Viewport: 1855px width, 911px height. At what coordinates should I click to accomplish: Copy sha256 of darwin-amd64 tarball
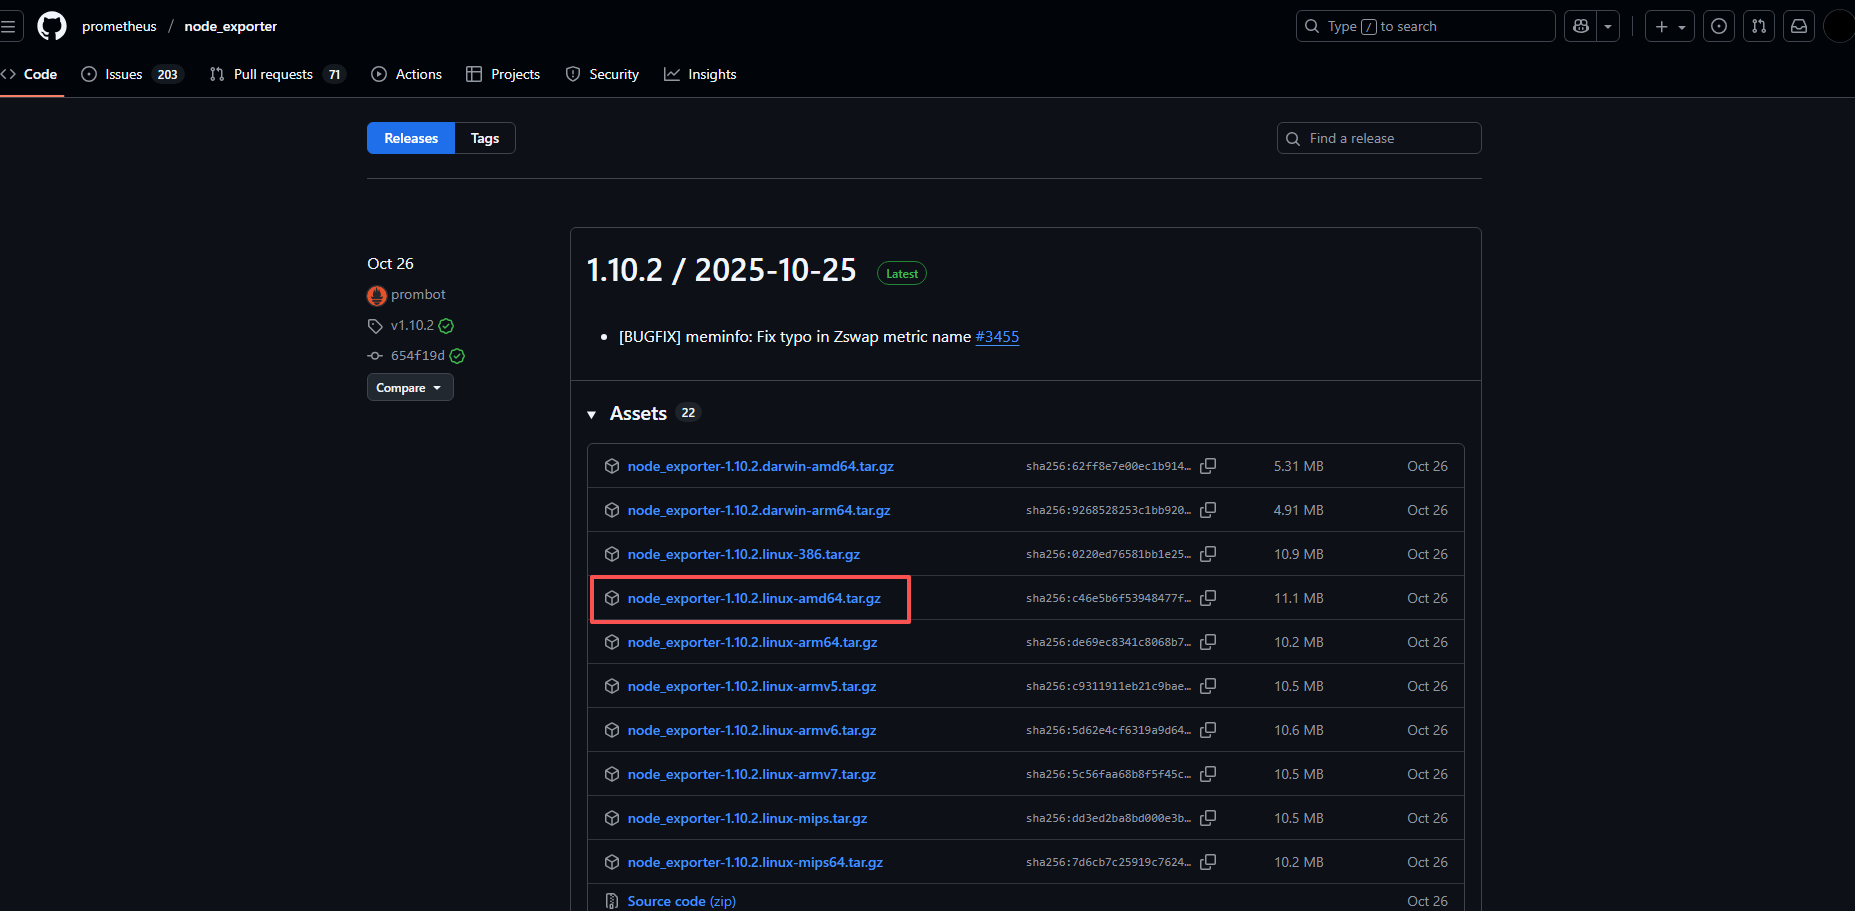[x=1208, y=466]
